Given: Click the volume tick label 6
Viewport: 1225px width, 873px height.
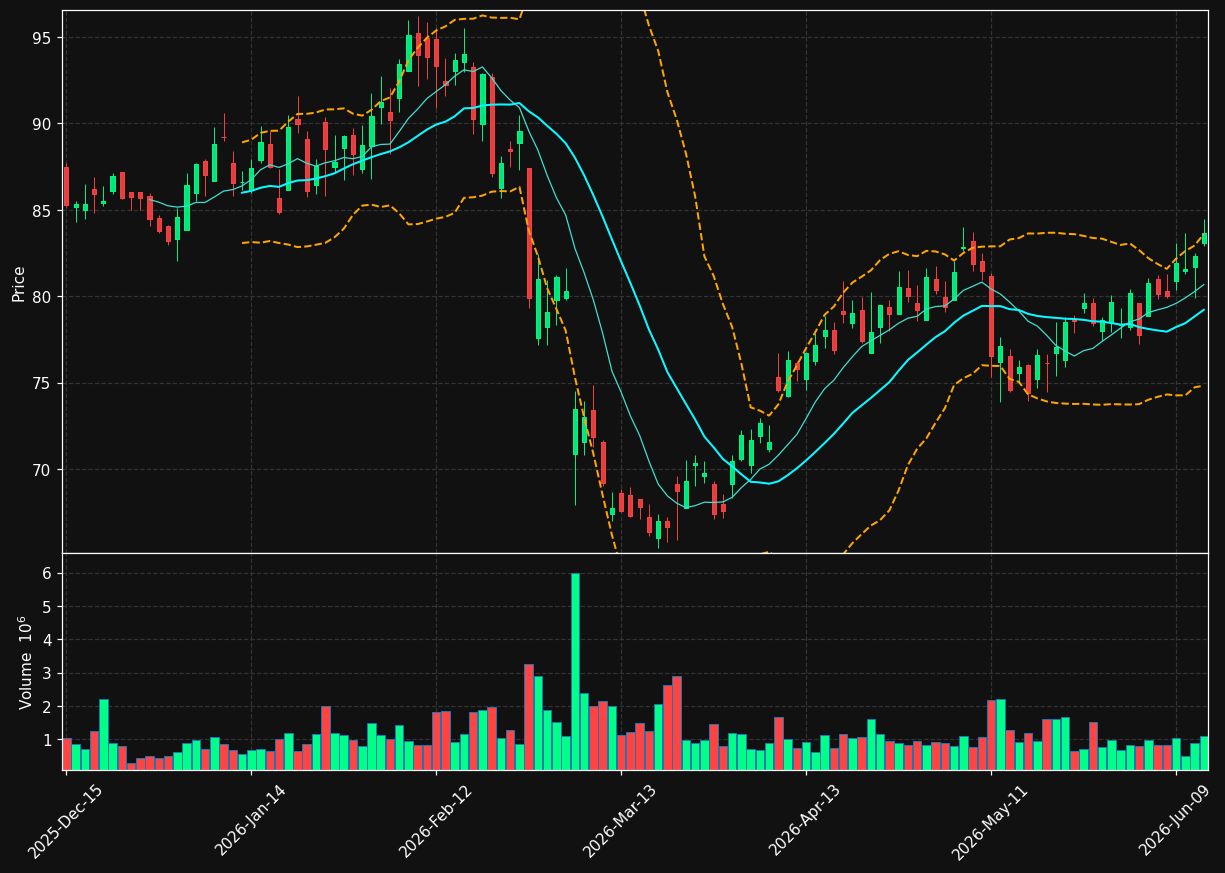Looking at the screenshot, I should [47, 573].
